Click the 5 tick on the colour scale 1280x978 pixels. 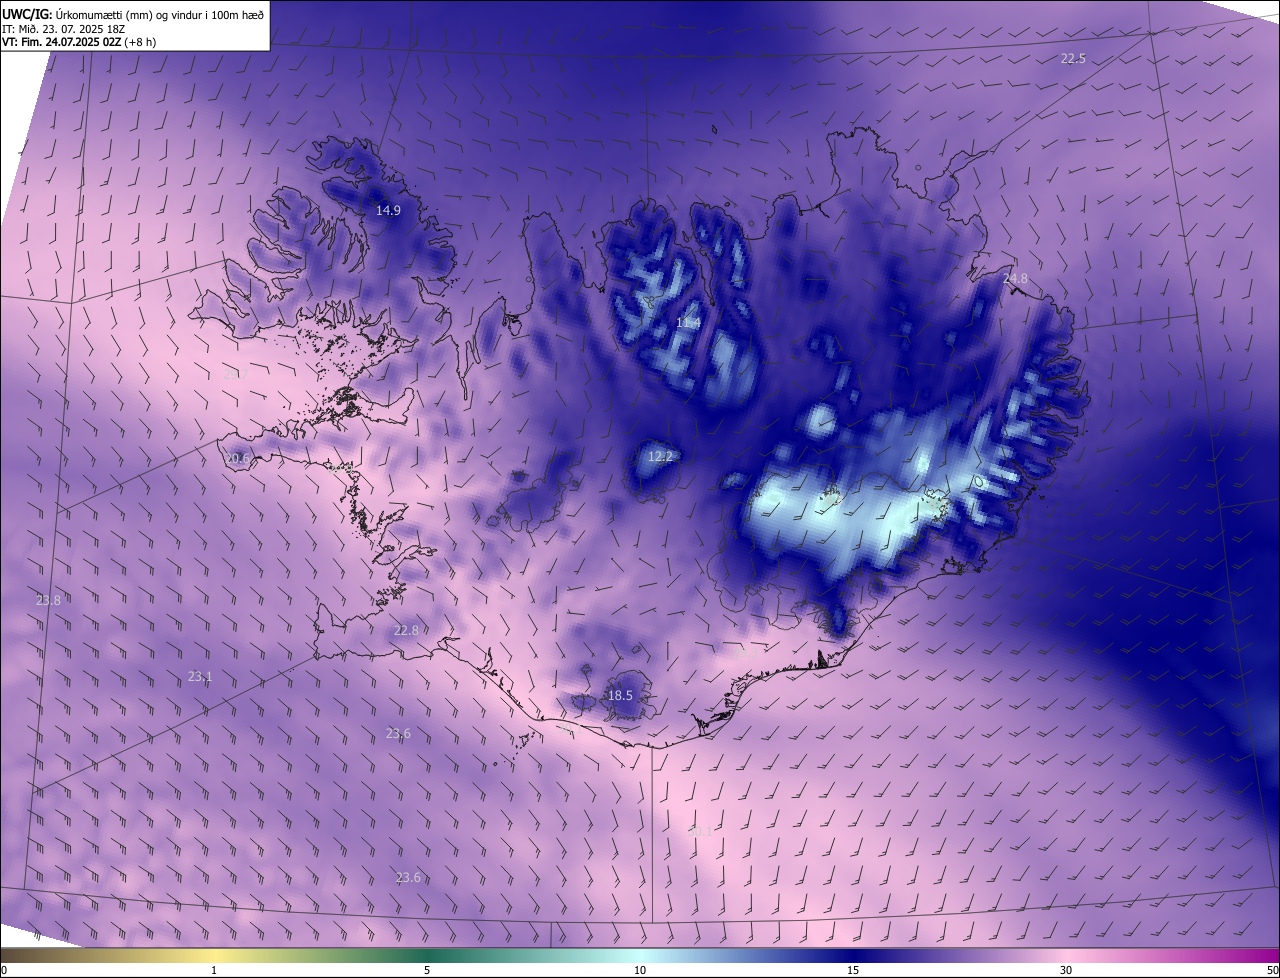tap(427, 970)
